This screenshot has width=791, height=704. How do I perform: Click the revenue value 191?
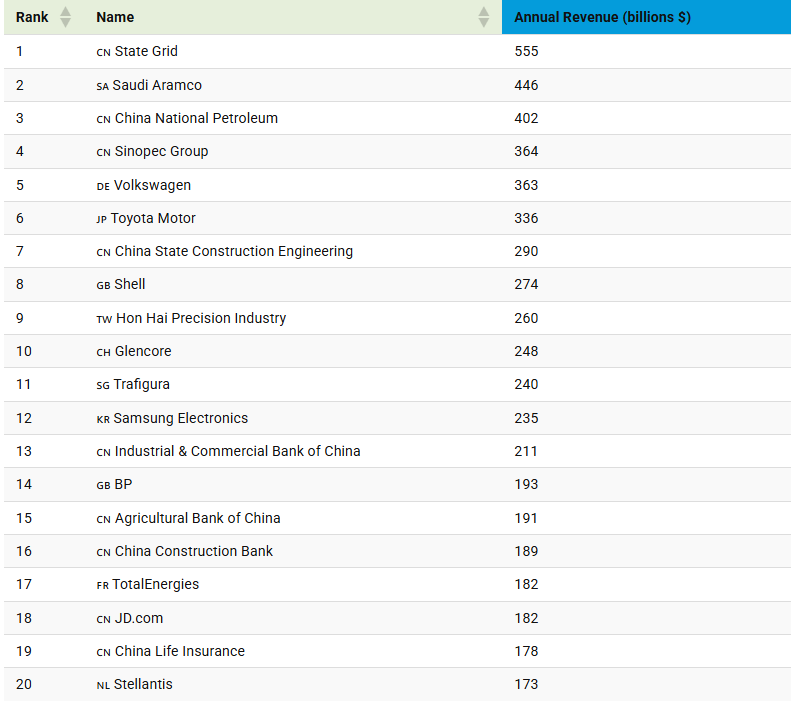(526, 518)
